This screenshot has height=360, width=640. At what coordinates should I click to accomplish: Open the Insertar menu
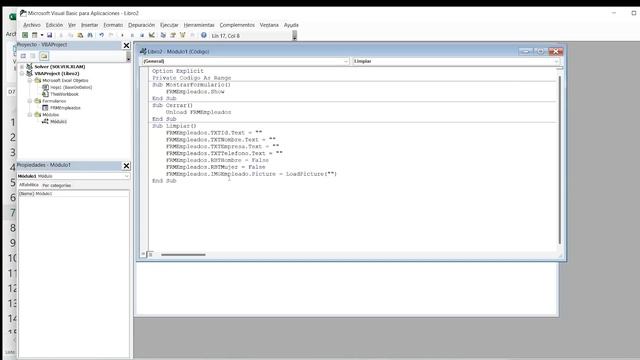coord(89,25)
